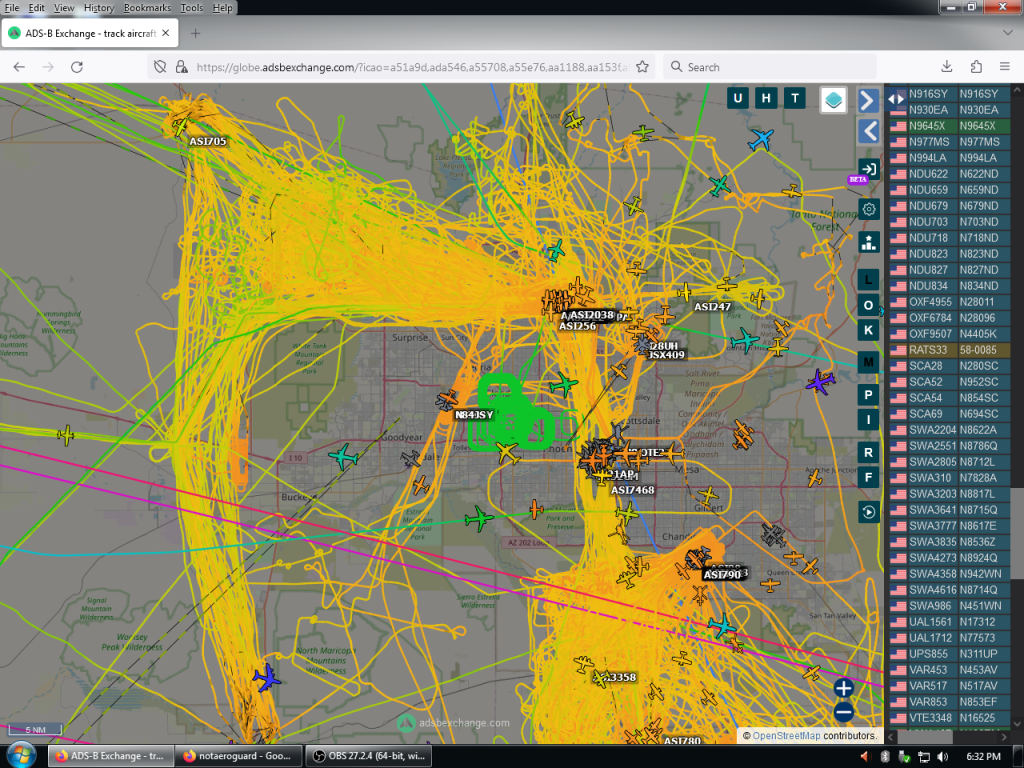Click the ASI705 aircraft label on map
The height and width of the screenshot is (768, 1024).
click(208, 141)
